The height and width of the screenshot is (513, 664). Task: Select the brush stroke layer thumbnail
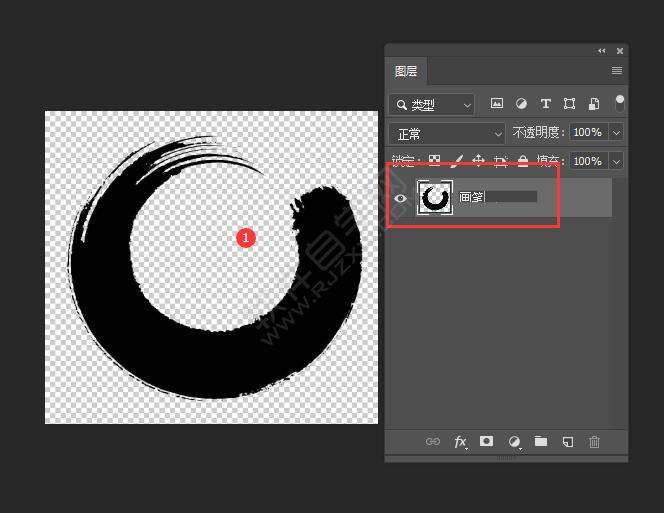(435, 197)
